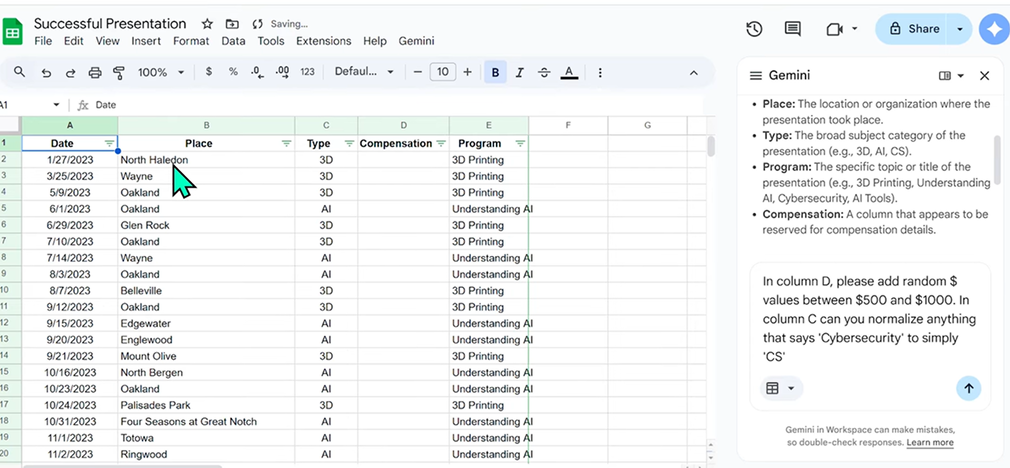The width and height of the screenshot is (1010, 468).
Task: Format as percent
Action: coord(233,72)
